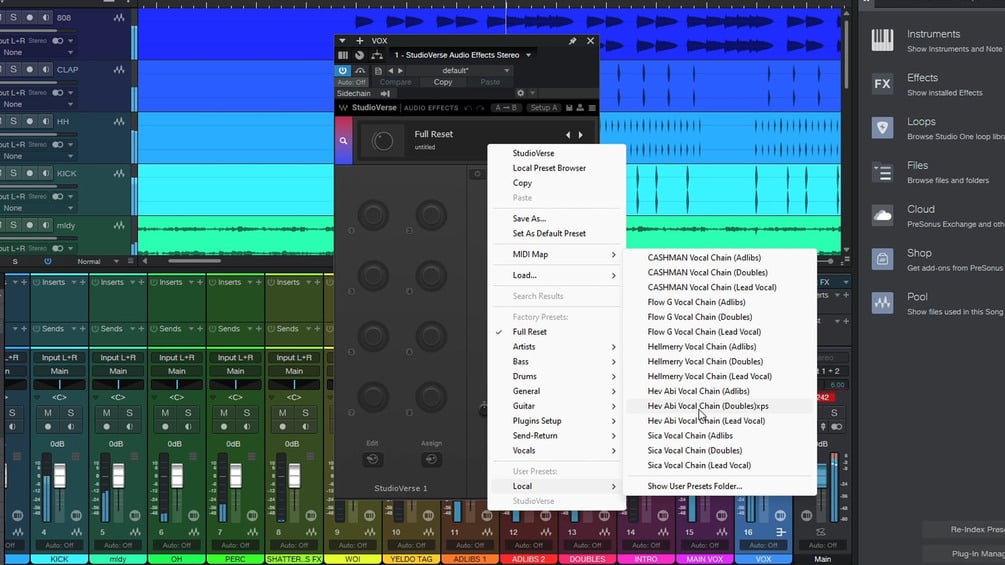
Task: Select previous StudioVerse preset arrow
Action: click(x=568, y=135)
